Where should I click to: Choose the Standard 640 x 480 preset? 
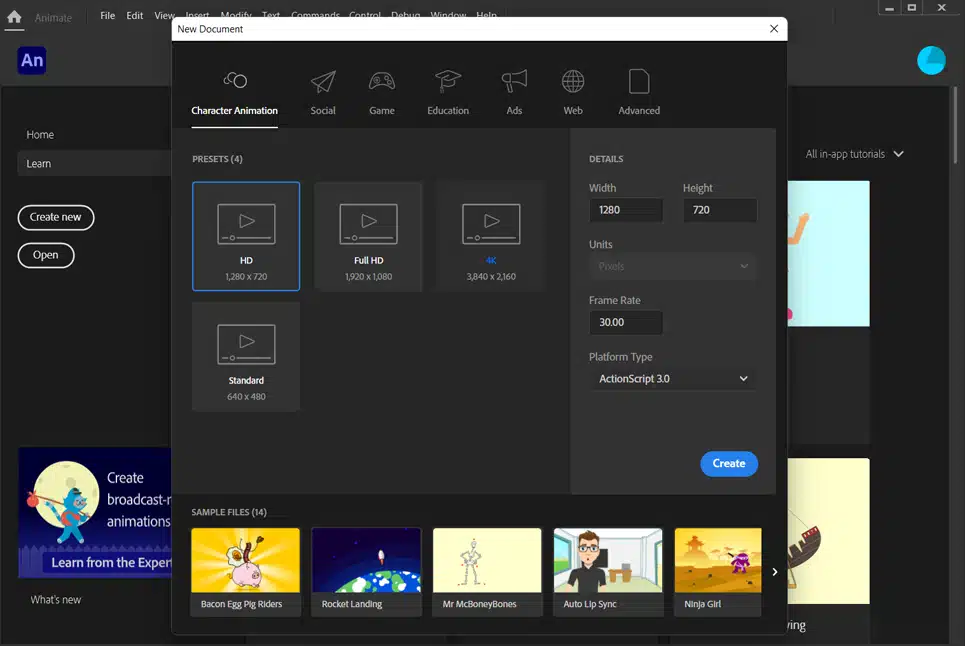click(246, 356)
